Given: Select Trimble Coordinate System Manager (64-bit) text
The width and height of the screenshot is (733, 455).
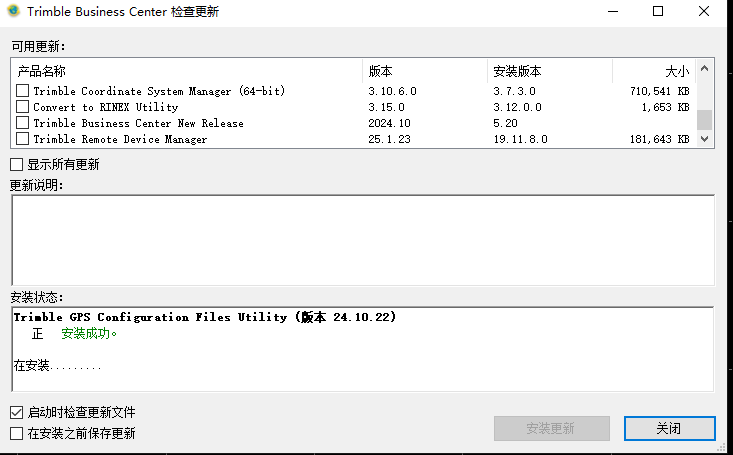Looking at the screenshot, I should coord(159,91).
